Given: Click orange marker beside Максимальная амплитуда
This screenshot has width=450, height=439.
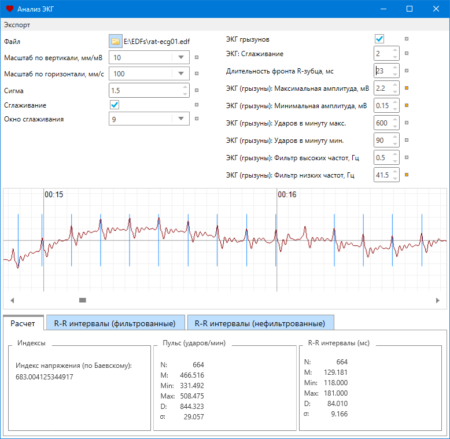Looking at the screenshot, I should [406, 88].
